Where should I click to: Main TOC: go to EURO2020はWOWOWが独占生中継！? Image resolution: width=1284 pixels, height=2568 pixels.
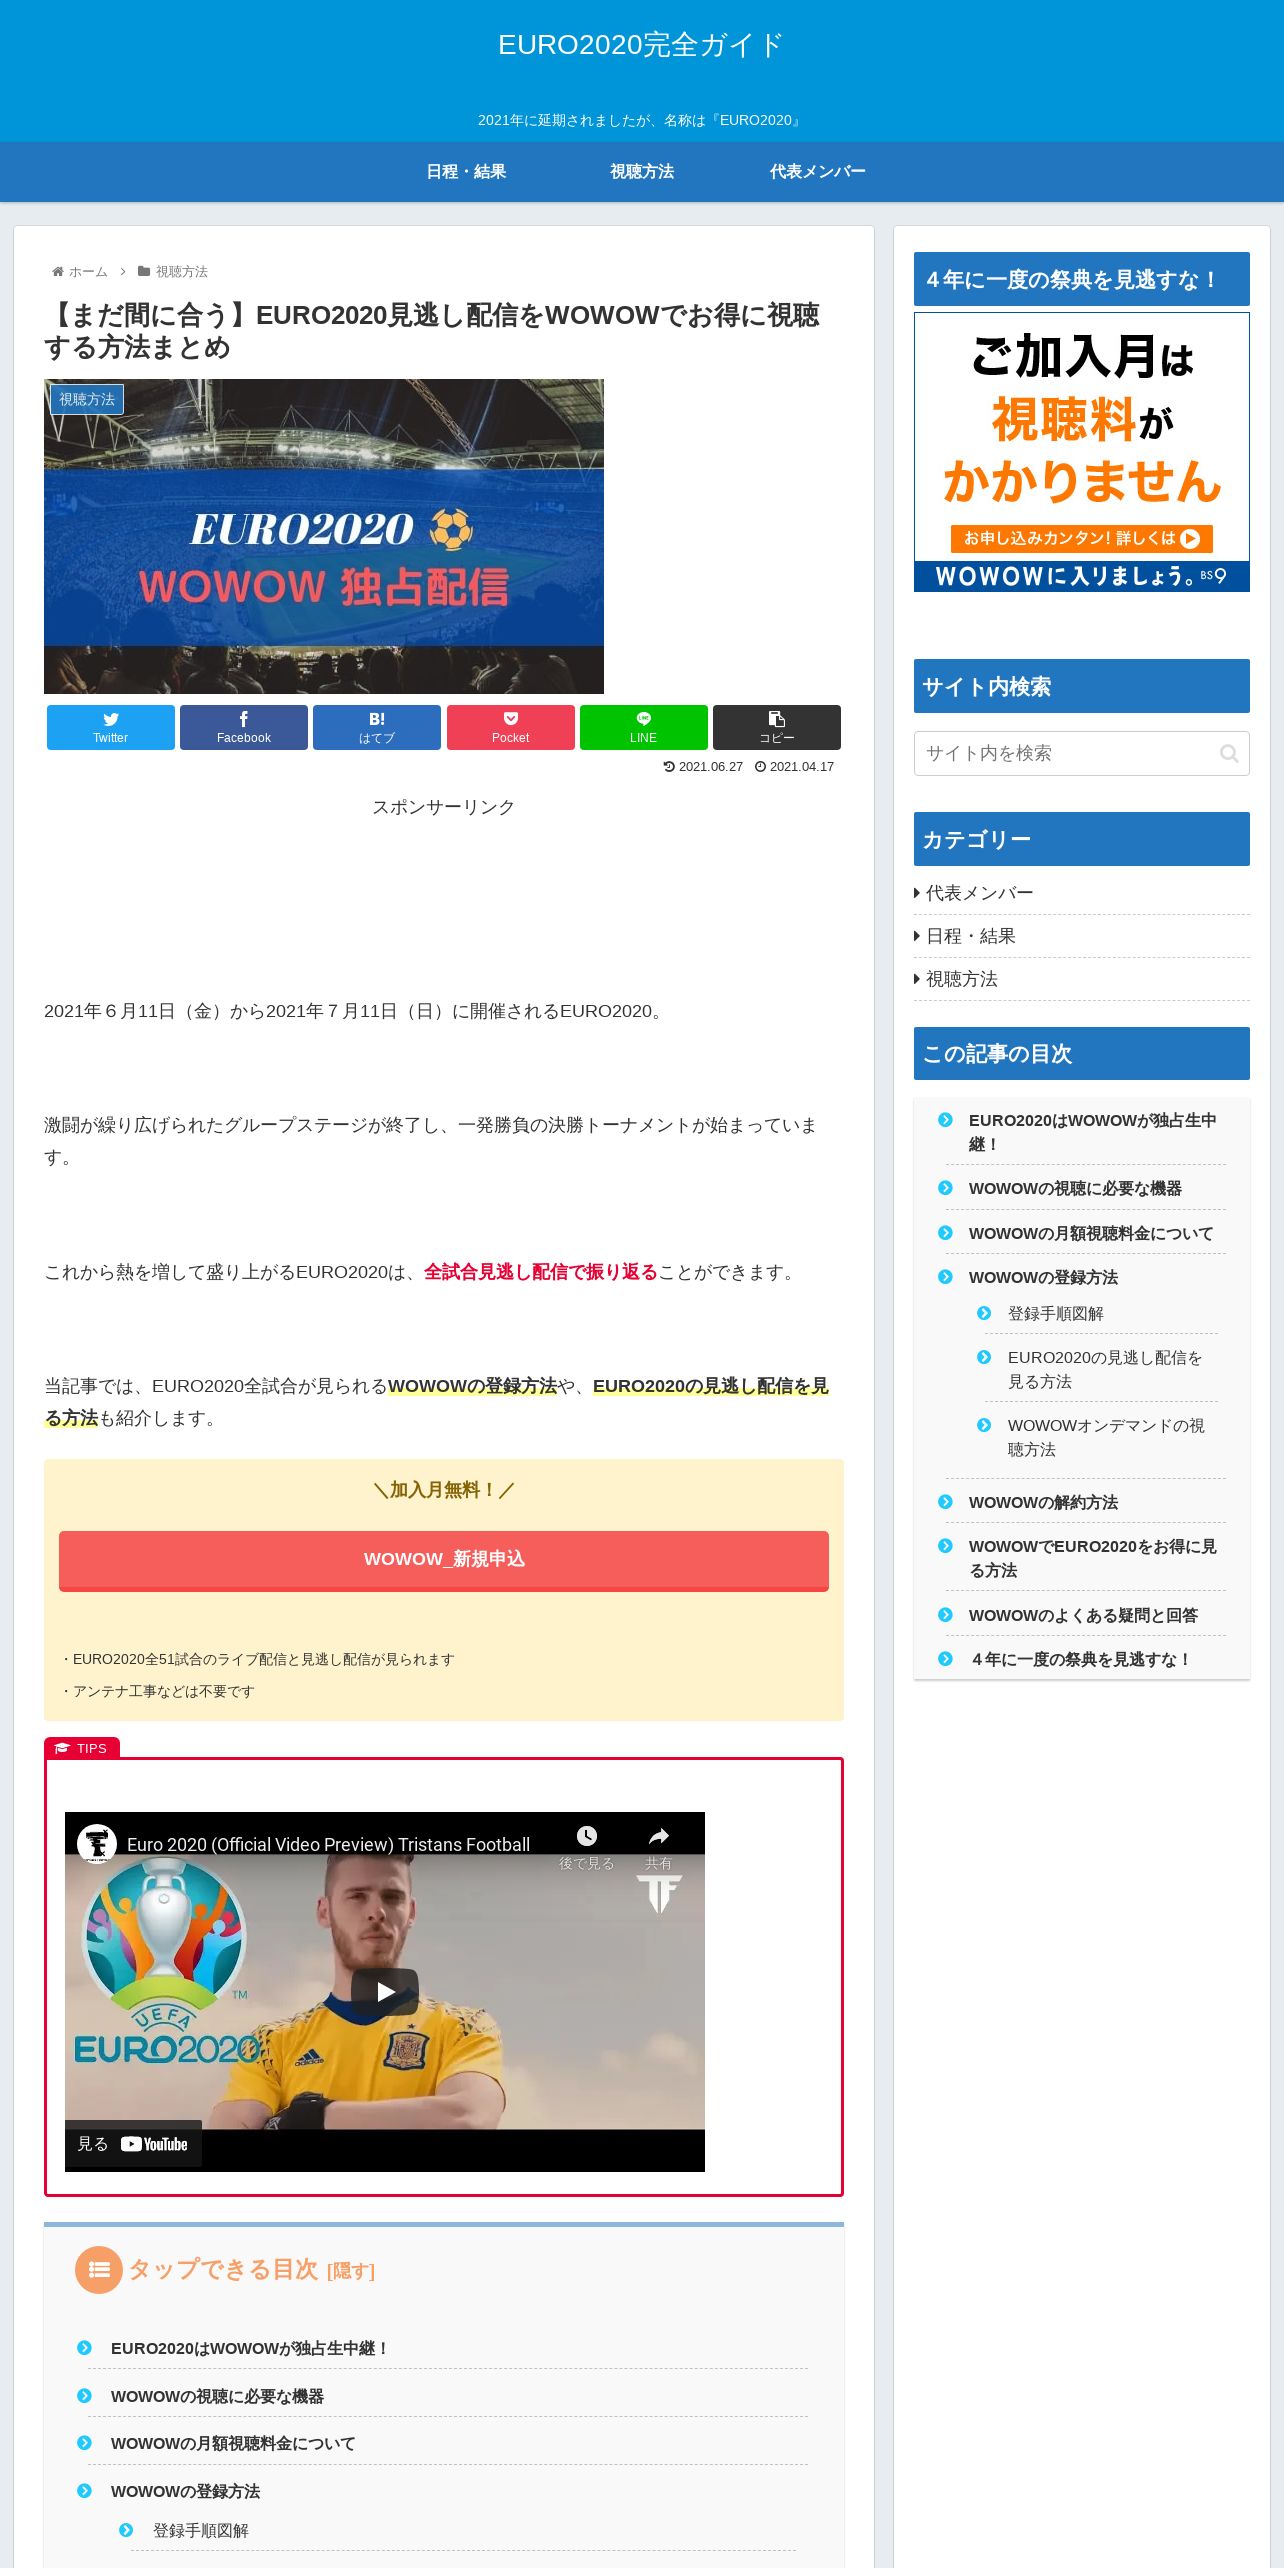click(249, 2349)
